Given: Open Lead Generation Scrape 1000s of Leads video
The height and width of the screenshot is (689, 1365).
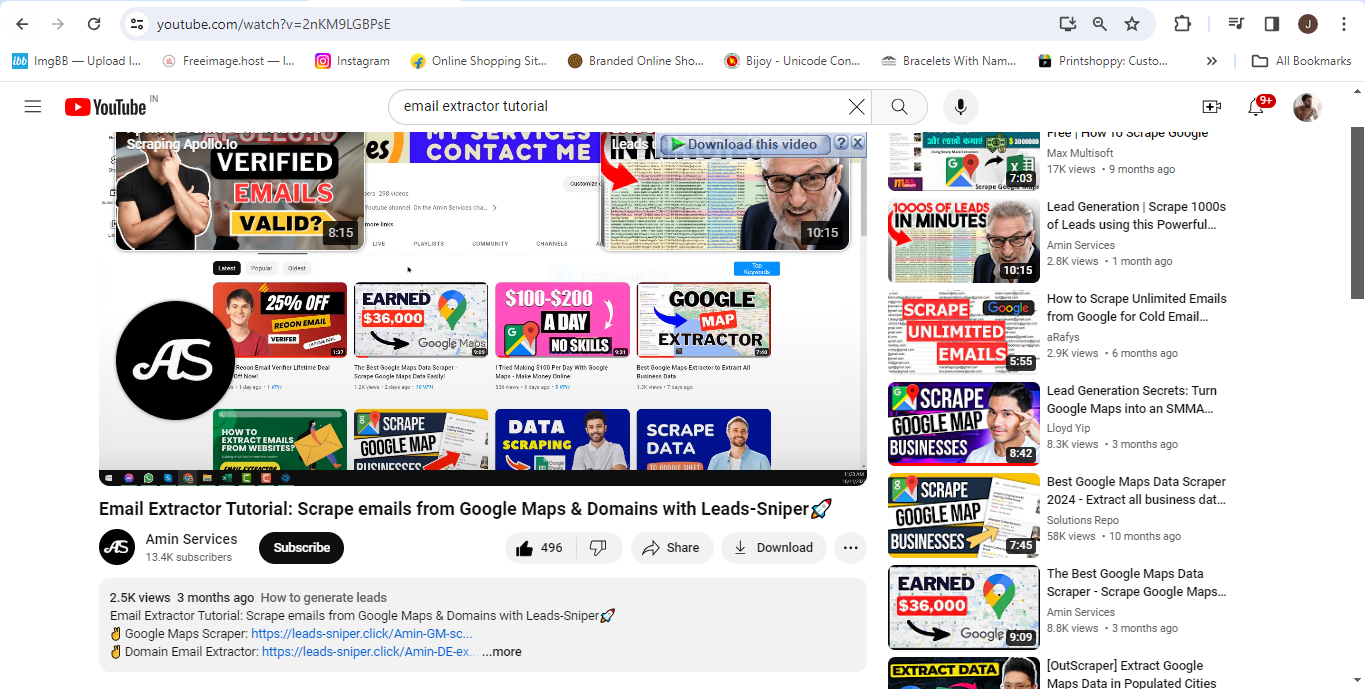Looking at the screenshot, I should 1136,216.
